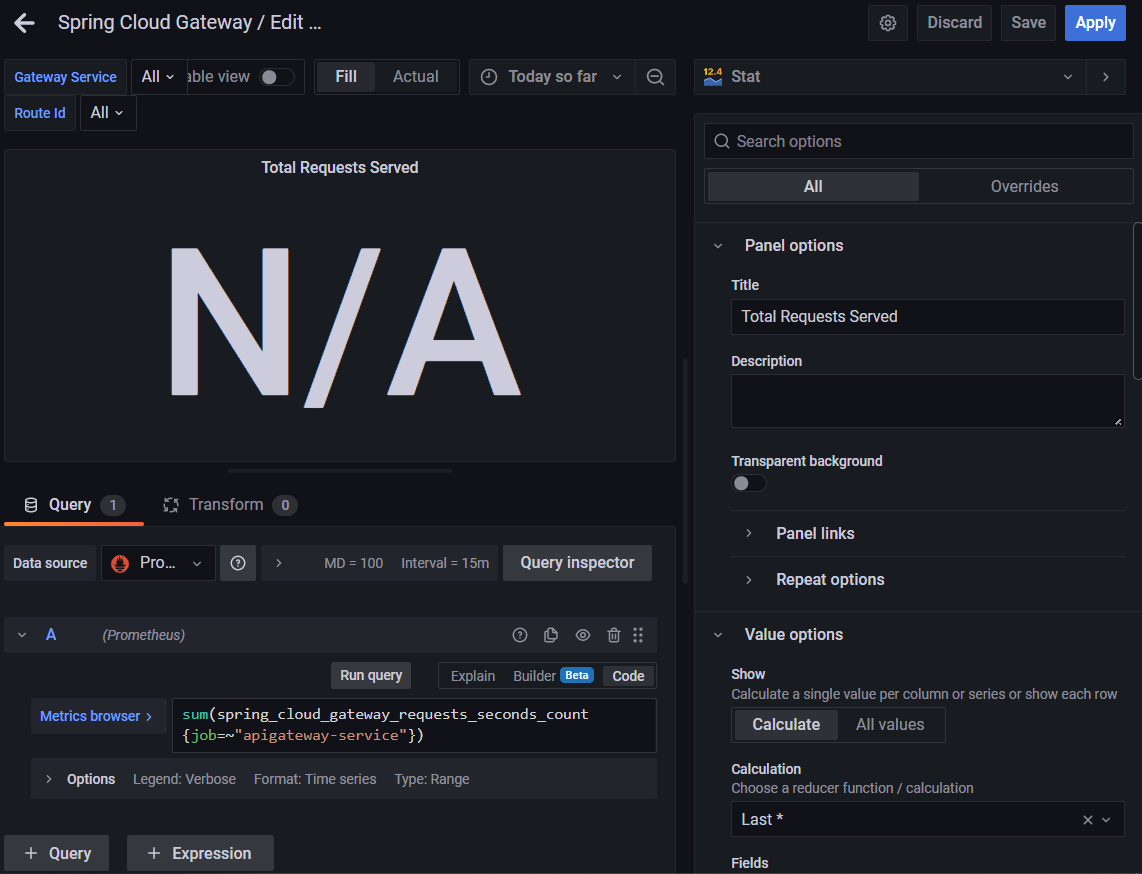The height and width of the screenshot is (874, 1142).
Task: Click the zoom out time range icon
Action: 655,76
